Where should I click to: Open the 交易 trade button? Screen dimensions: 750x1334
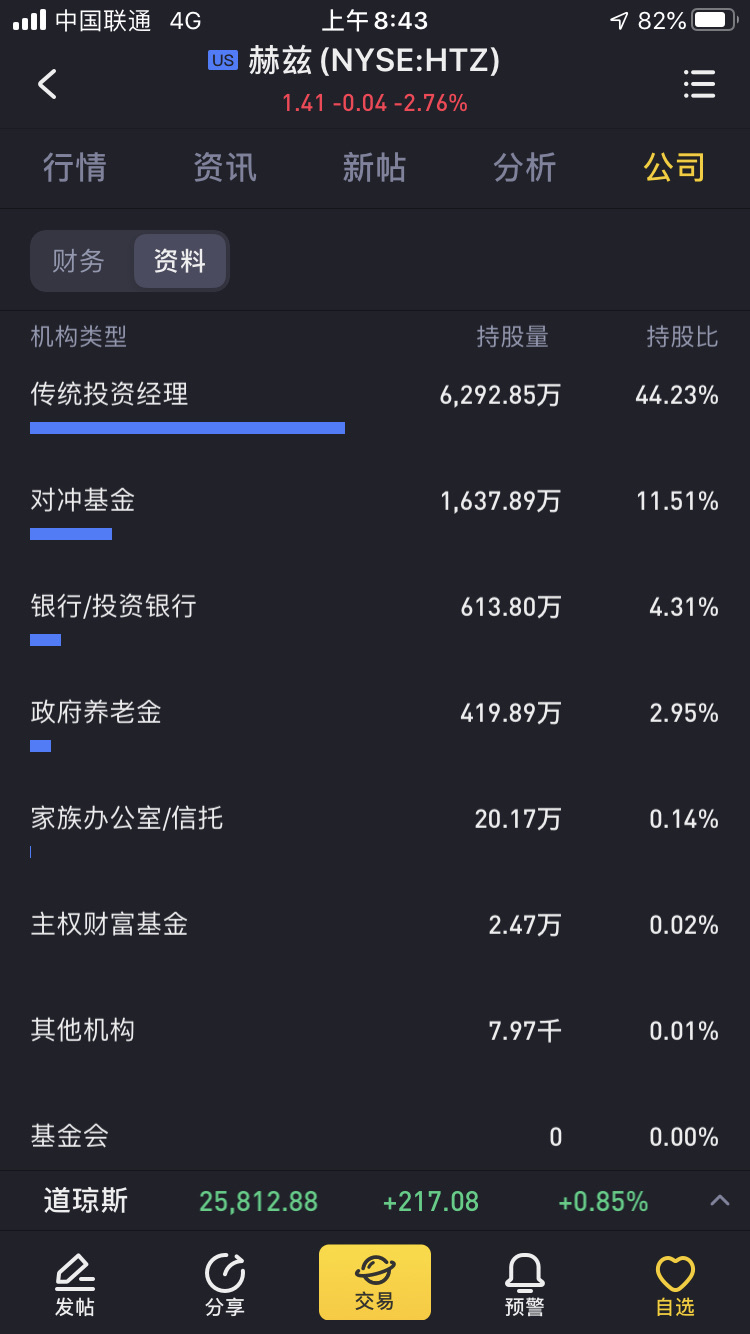pyautogui.click(x=375, y=1282)
